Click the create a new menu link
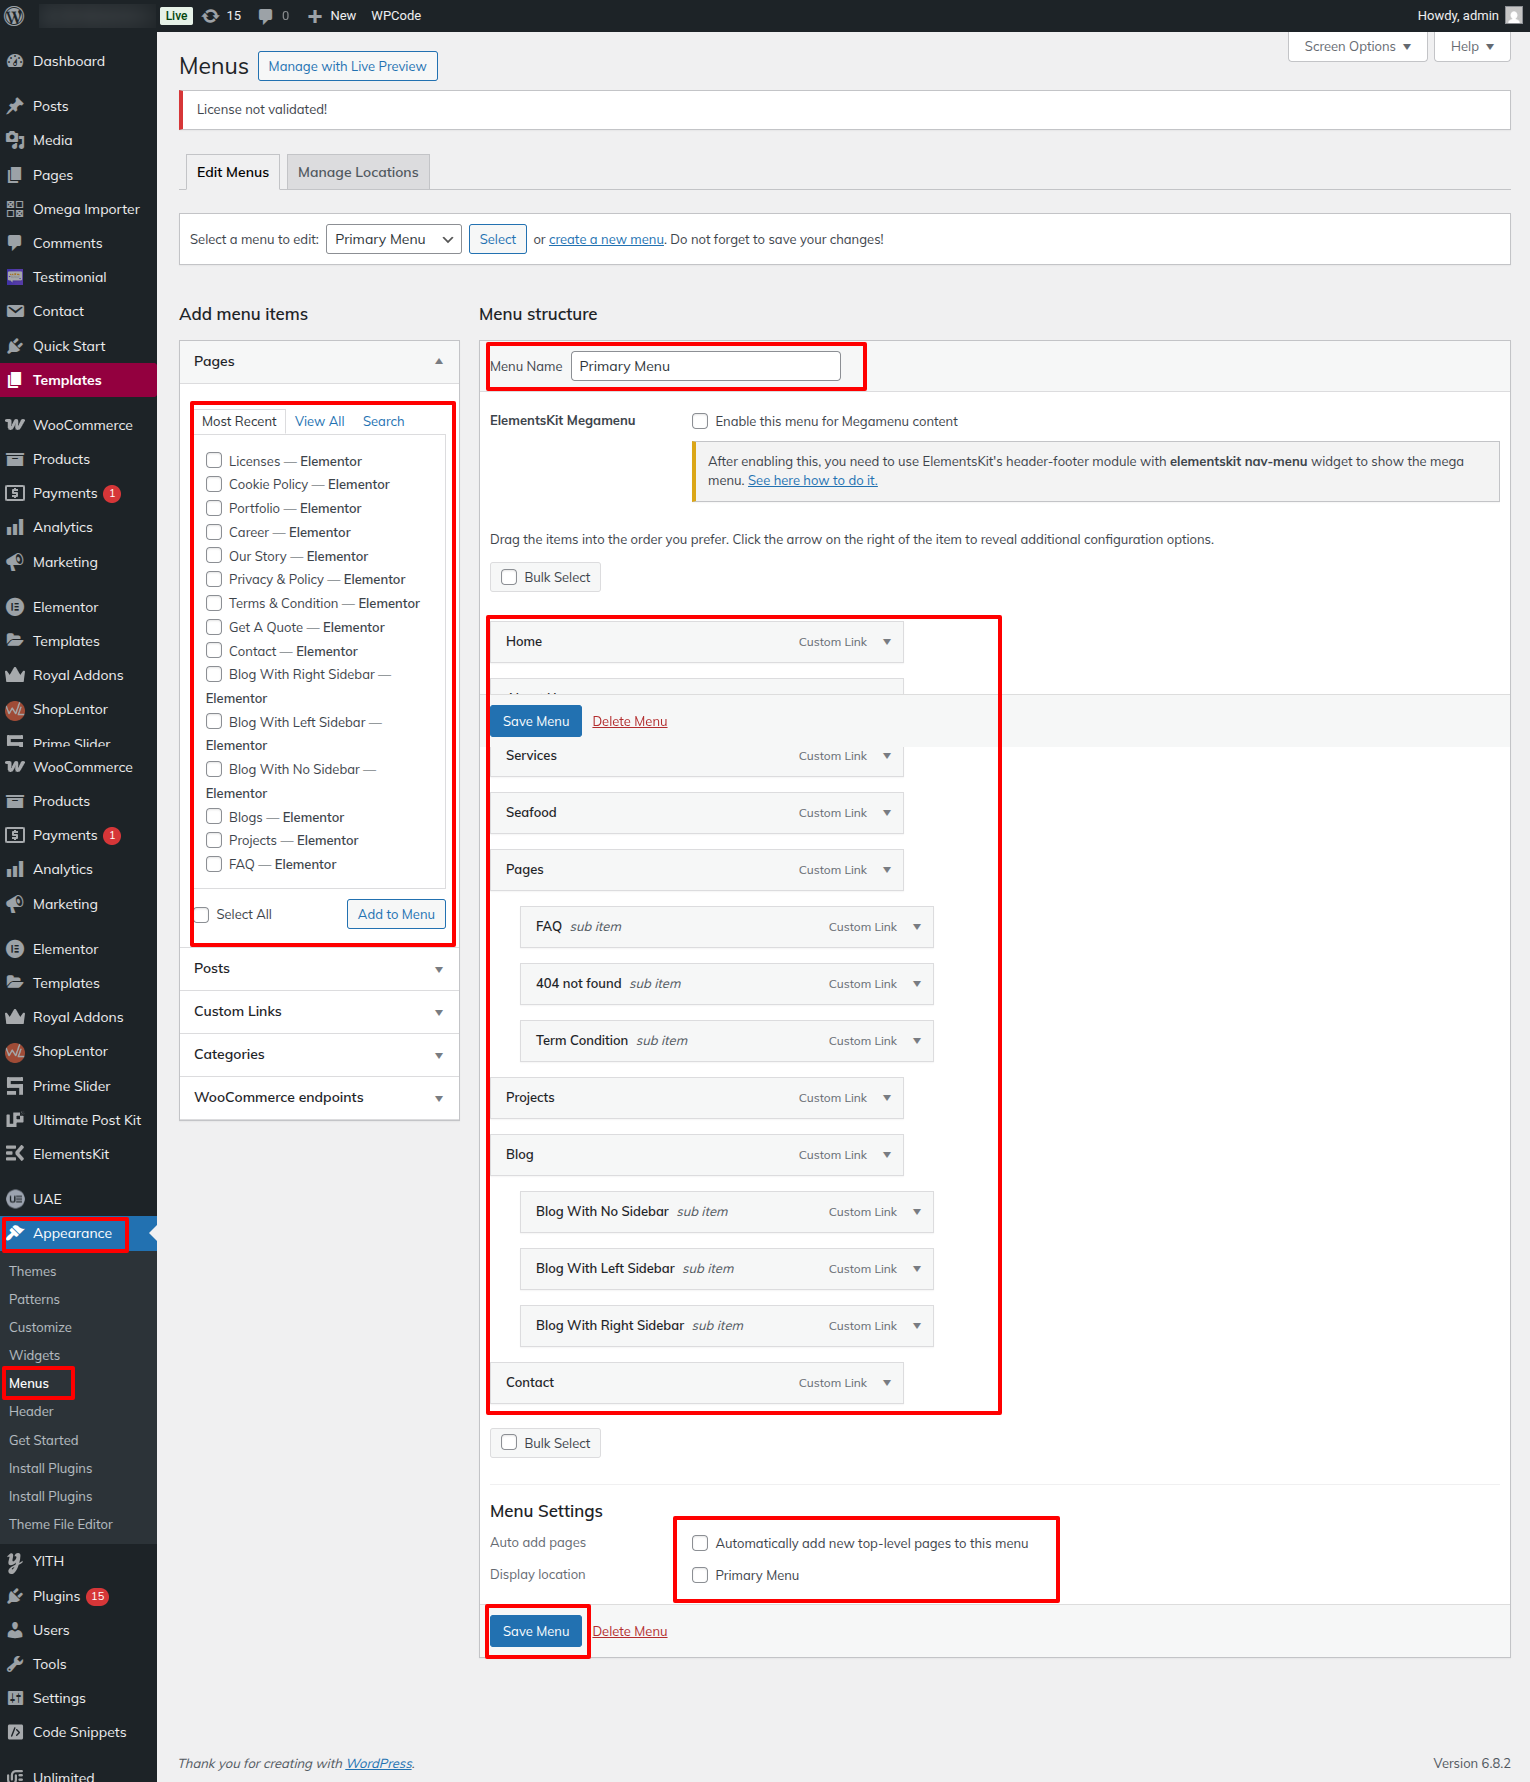1530x1782 pixels. pos(606,239)
